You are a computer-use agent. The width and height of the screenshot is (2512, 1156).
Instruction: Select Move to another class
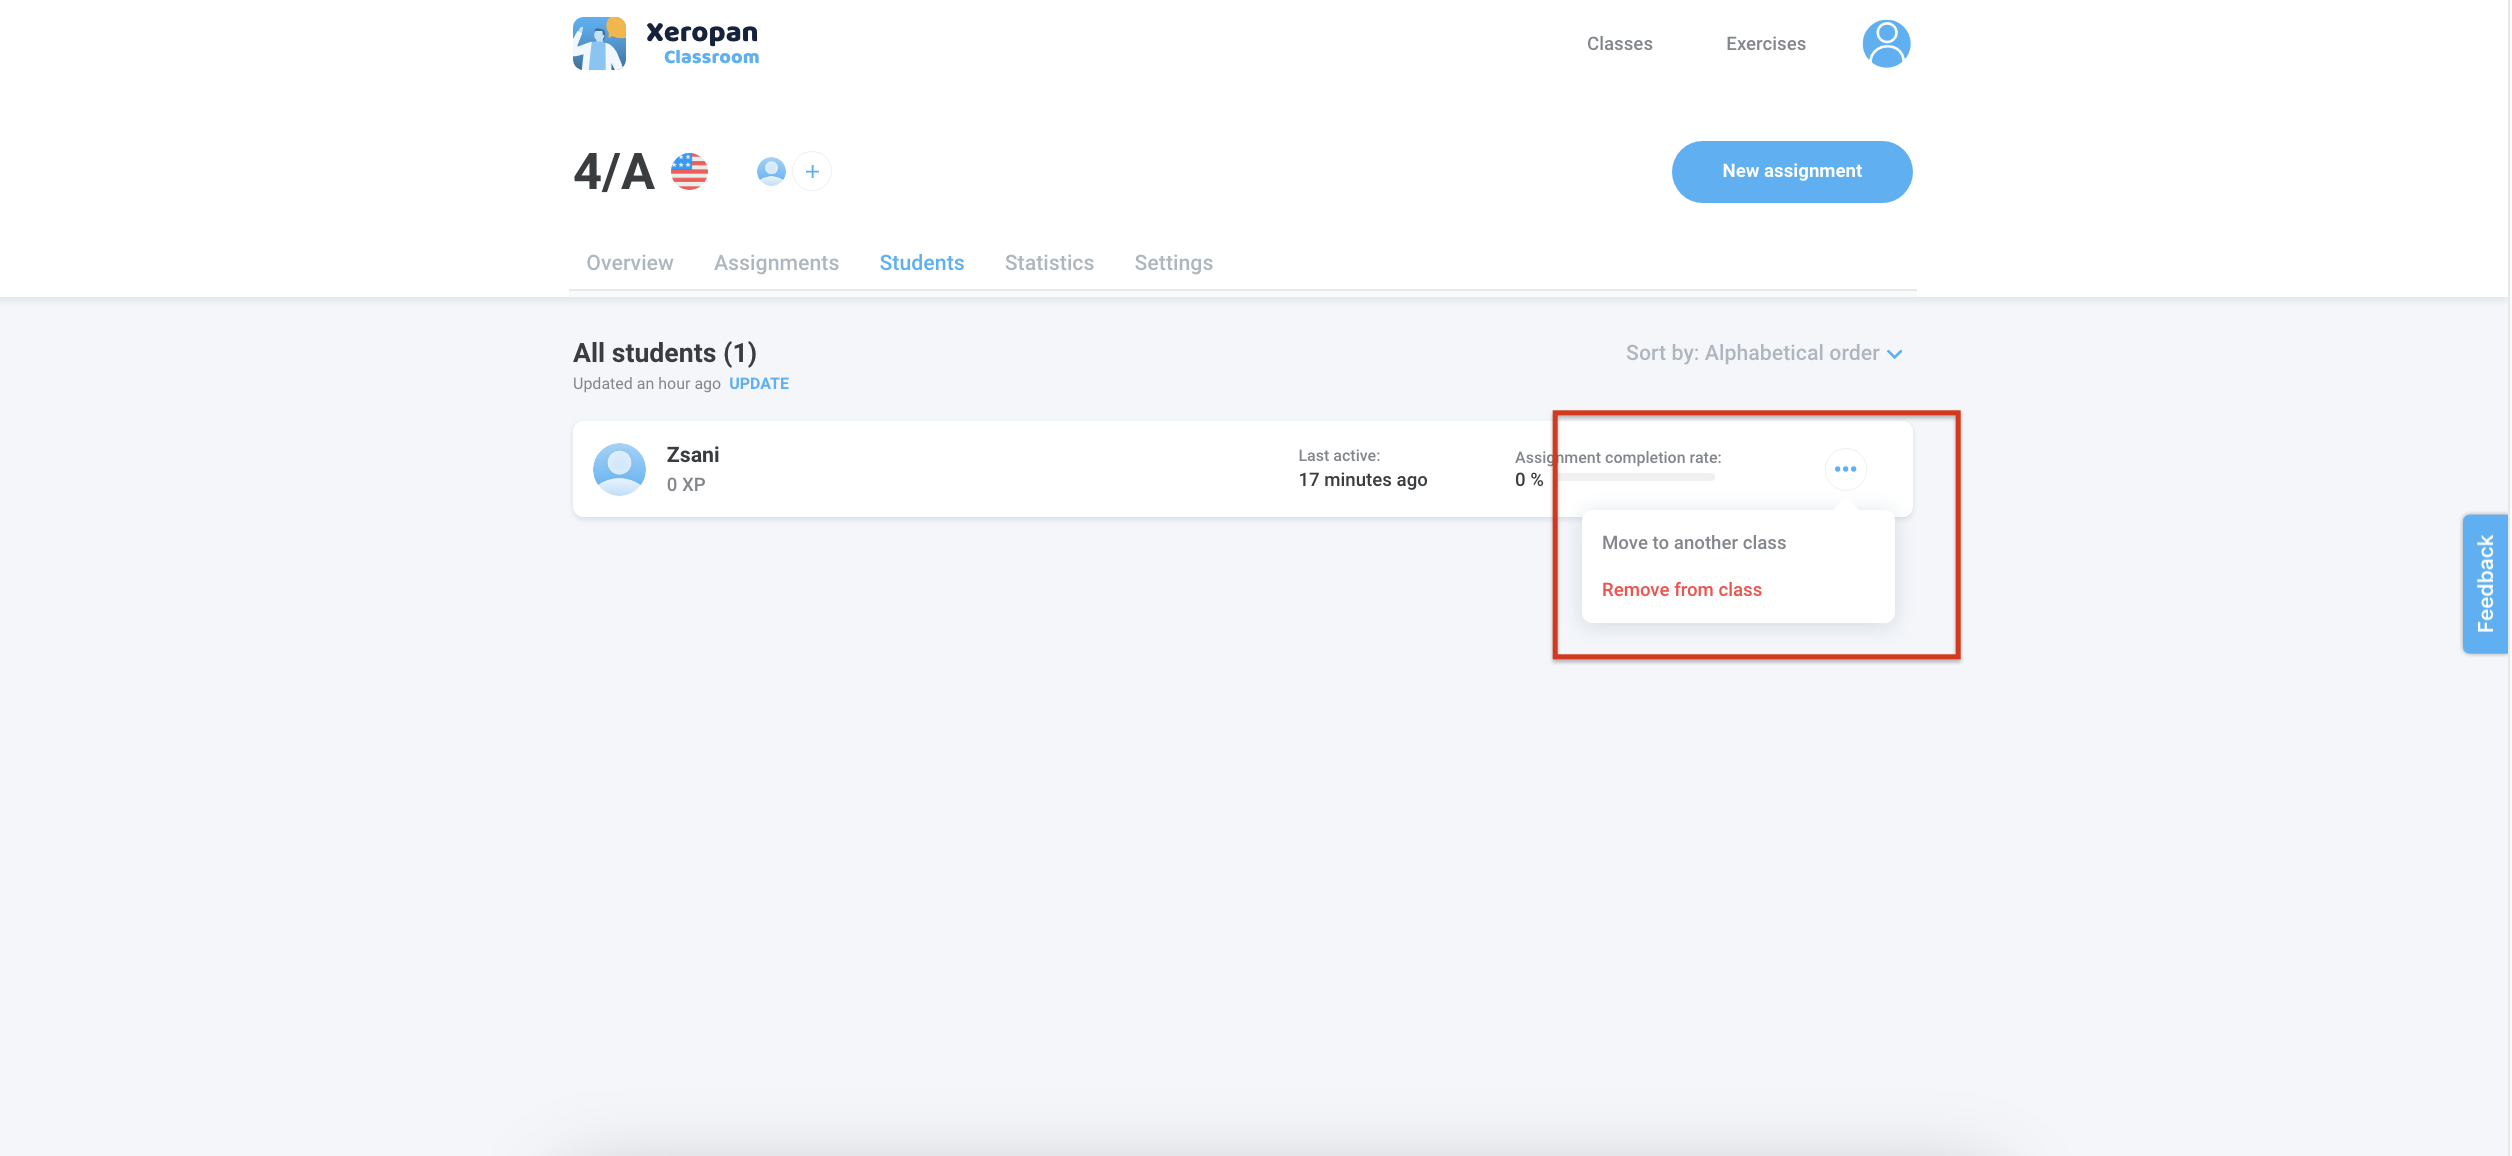pyautogui.click(x=1693, y=543)
